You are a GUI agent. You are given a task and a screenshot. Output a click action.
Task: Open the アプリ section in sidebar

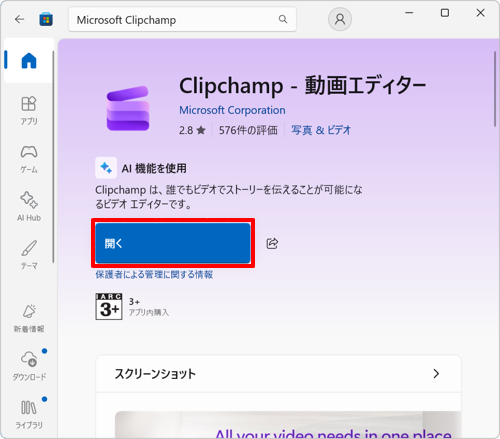(x=29, y=111)
